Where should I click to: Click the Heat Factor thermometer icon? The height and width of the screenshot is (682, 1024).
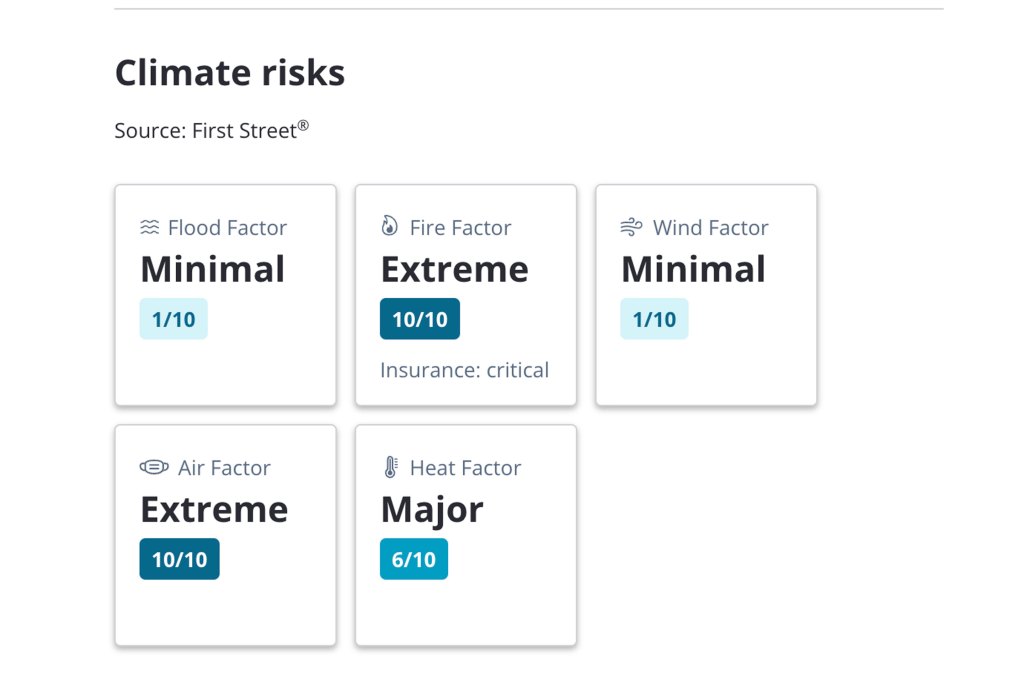click(x=390, y=467)
